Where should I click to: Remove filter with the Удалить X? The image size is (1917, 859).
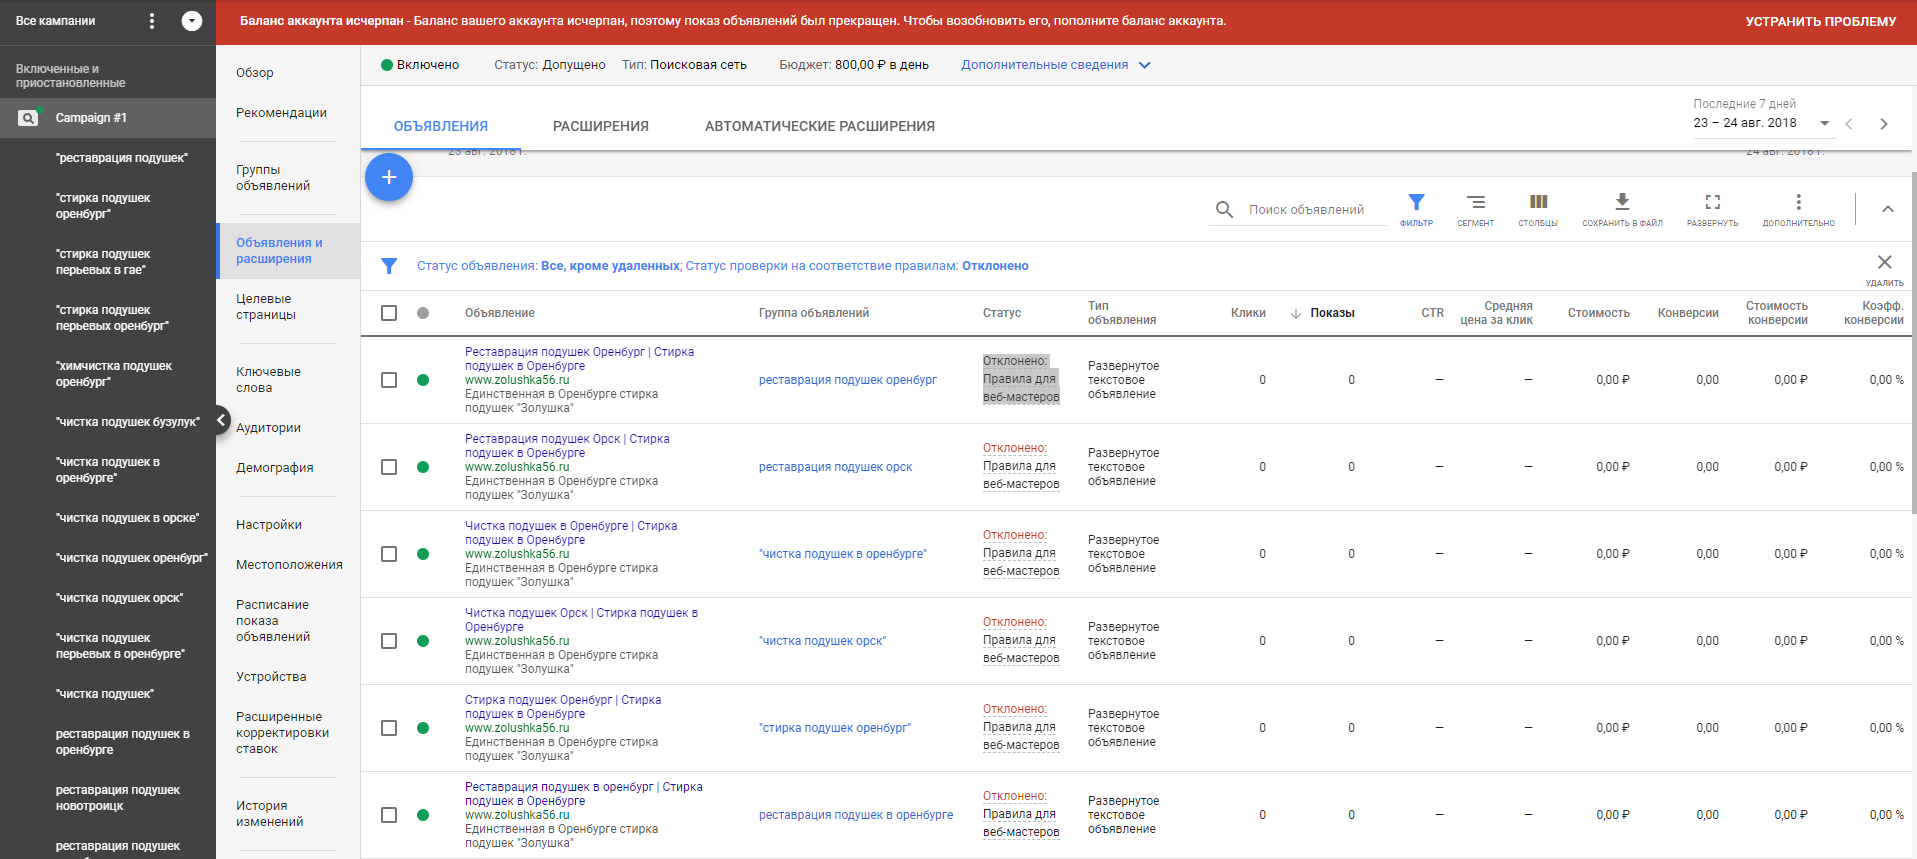1885,268
